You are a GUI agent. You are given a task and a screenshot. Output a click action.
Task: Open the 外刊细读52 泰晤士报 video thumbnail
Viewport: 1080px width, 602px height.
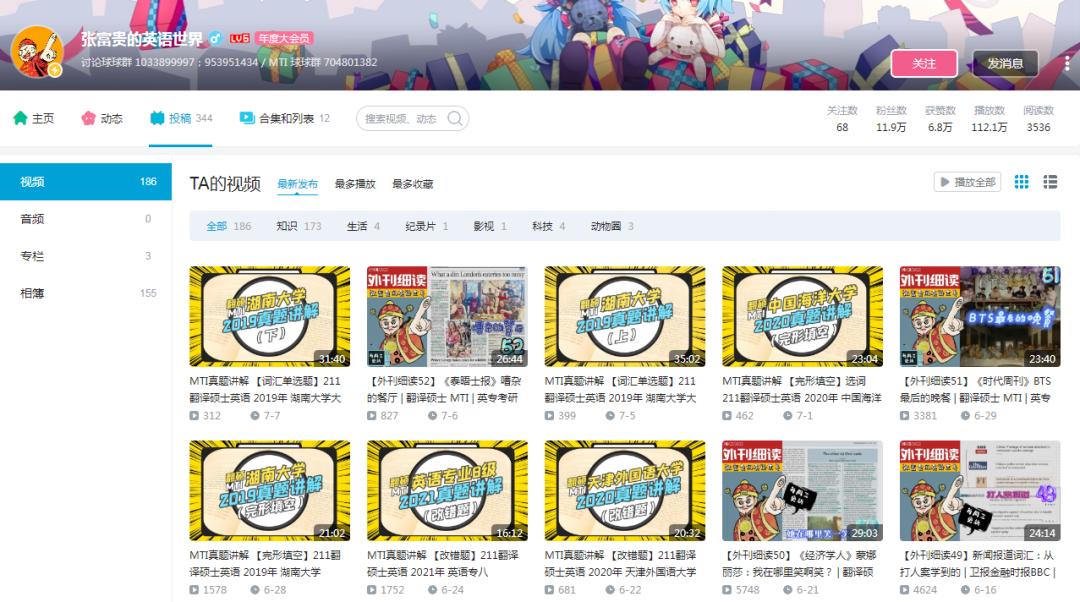point(447,316)
